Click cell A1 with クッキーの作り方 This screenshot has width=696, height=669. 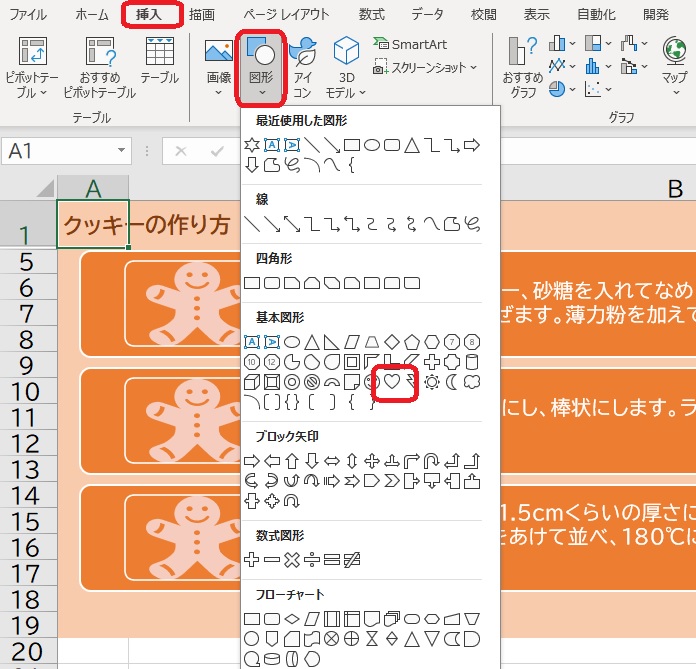[93, 225]
